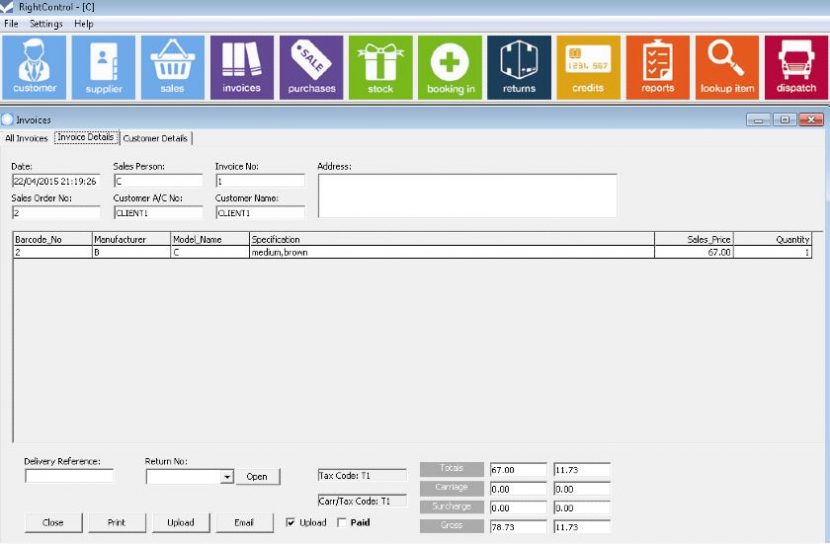The height and width of the screenshot is (544, 830).
Task: Expand the Return No dropdown
Action: (x=227, y=477)
